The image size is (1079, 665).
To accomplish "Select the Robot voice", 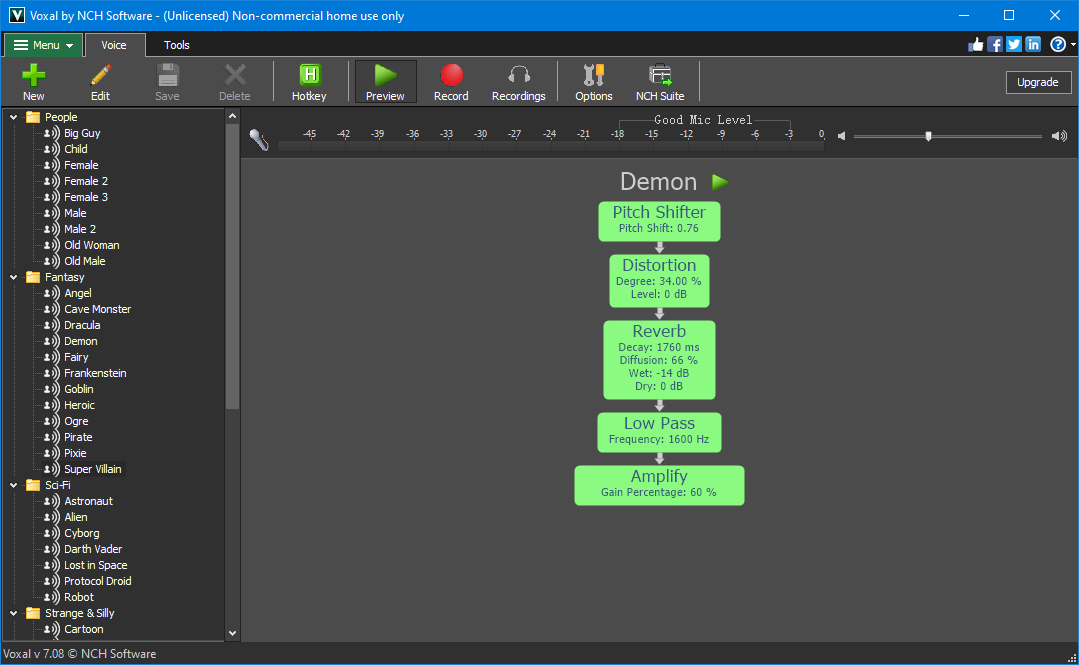I will [x=78, y=597].
